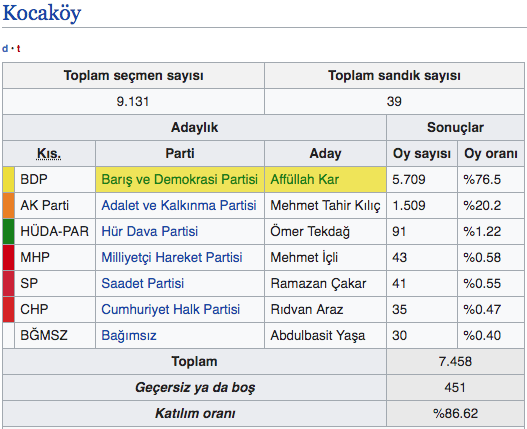Viewport: 527px width, 429px height.
Task: Select vote count 35
Action: [399, 309]
